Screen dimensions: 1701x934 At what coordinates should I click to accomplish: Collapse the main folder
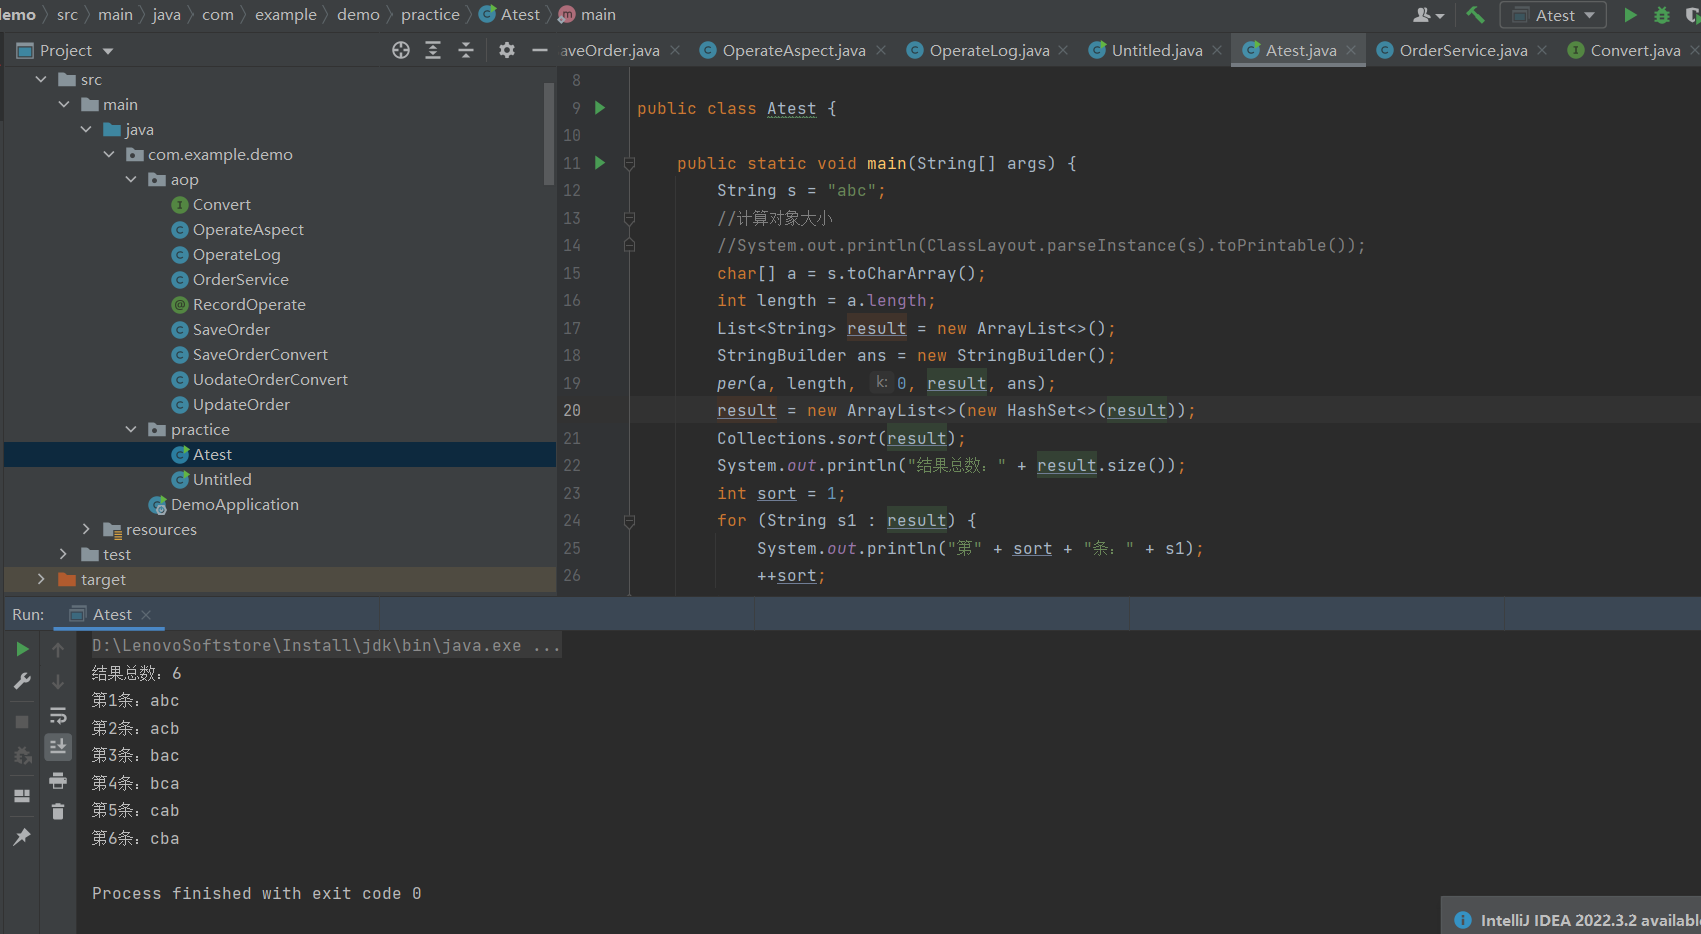tap(64, 104)
